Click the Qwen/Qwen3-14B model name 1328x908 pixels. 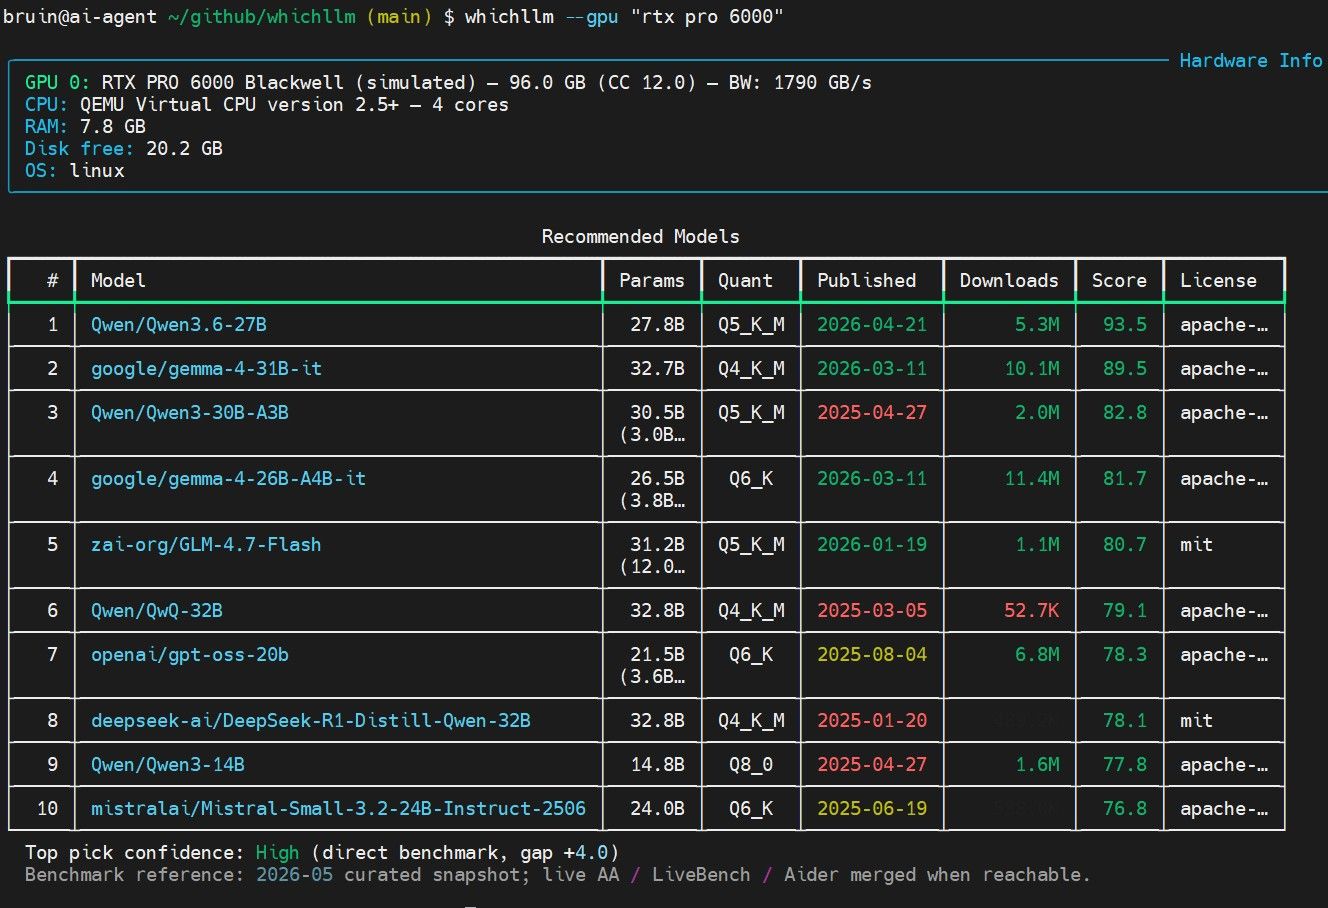[x=168, y=765]
